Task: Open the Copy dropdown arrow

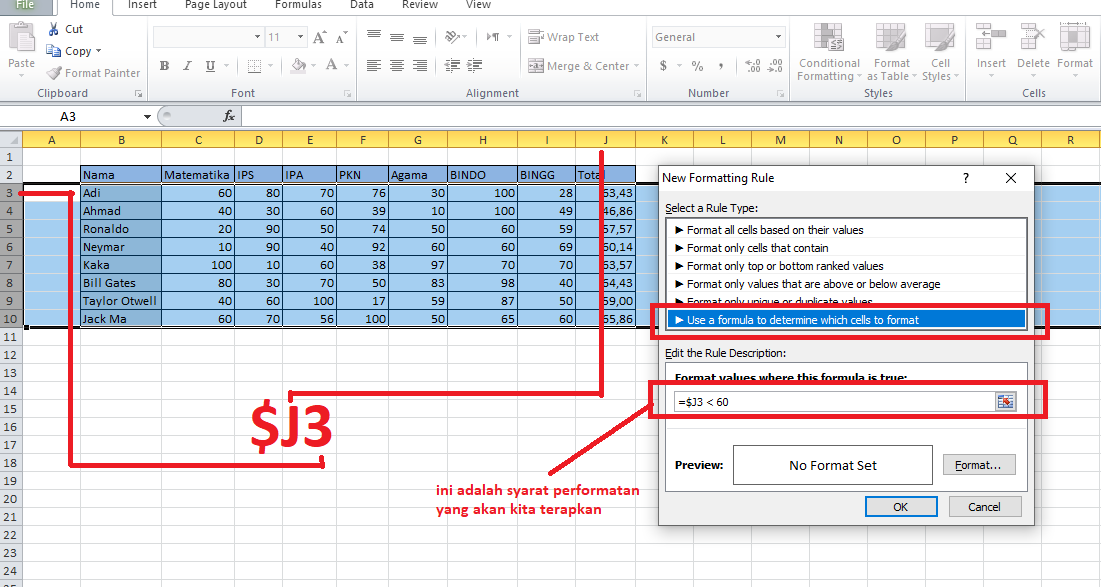Action: pos(98,51)
